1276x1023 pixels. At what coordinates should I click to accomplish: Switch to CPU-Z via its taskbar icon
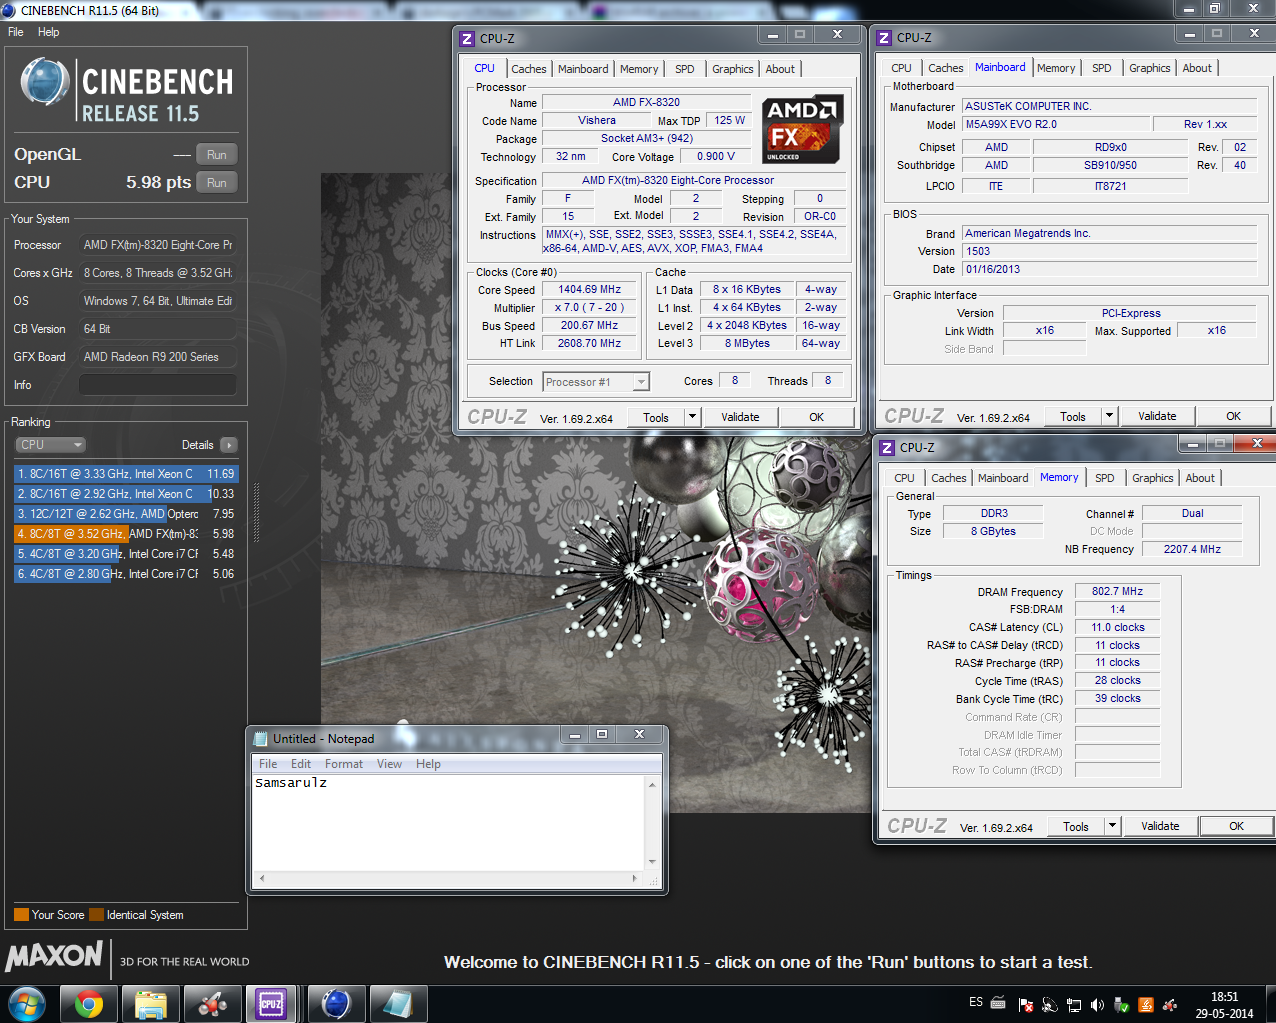[x=273, y=1004]
